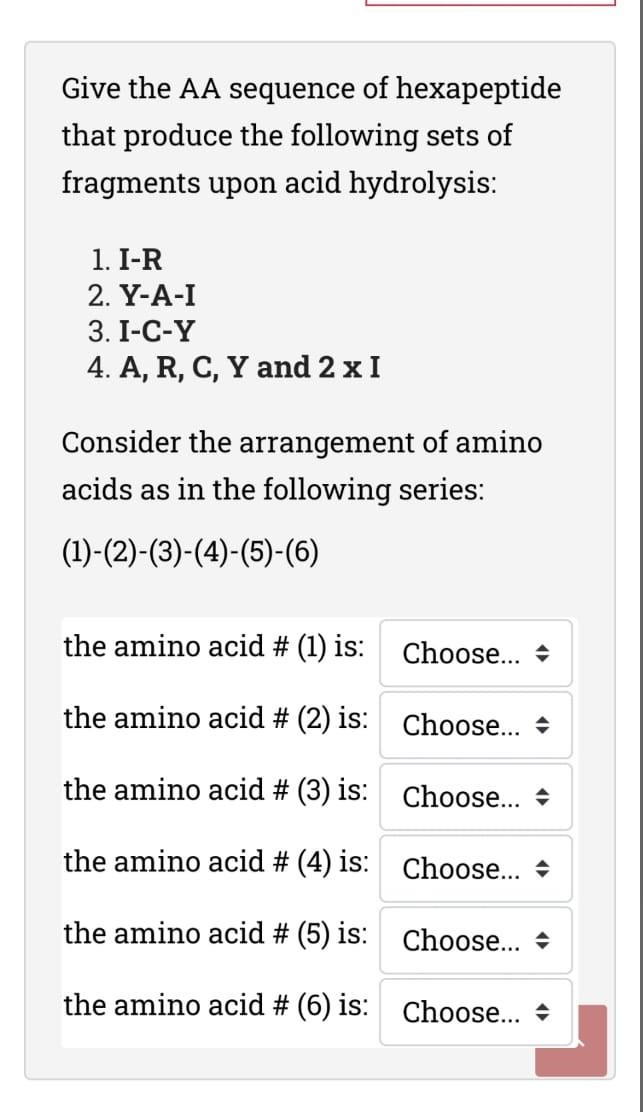The height and width of the screenshot is (1112, 643).
Task: Open the amino acid #(5) Choose dropdown
Action: click(x=475, y=941)
